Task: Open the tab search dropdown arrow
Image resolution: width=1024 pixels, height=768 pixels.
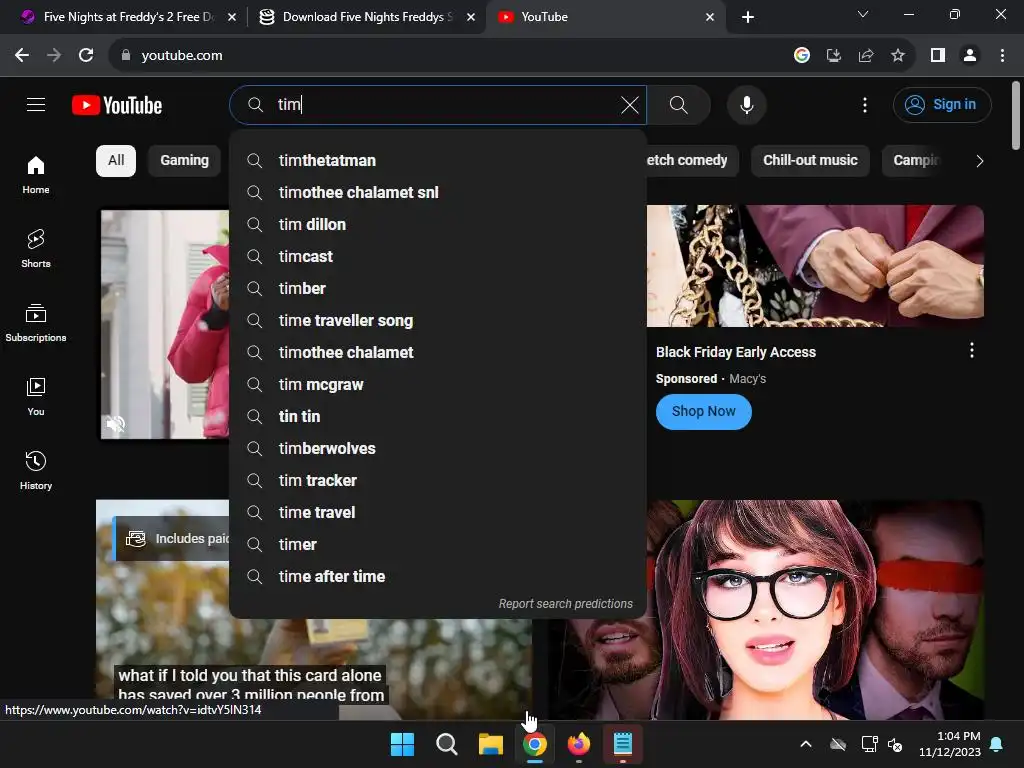Action: (863, 14)
